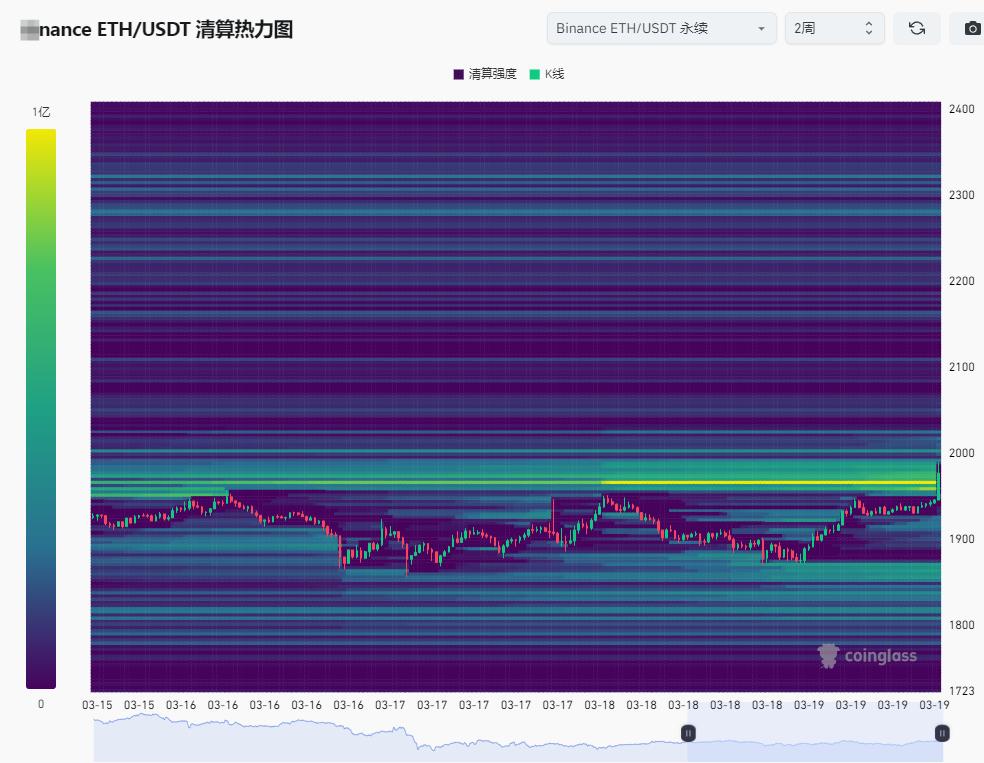Screen dimensions: 984x763
Task: Open the 2周 time range selector
Action: [835, 28]
